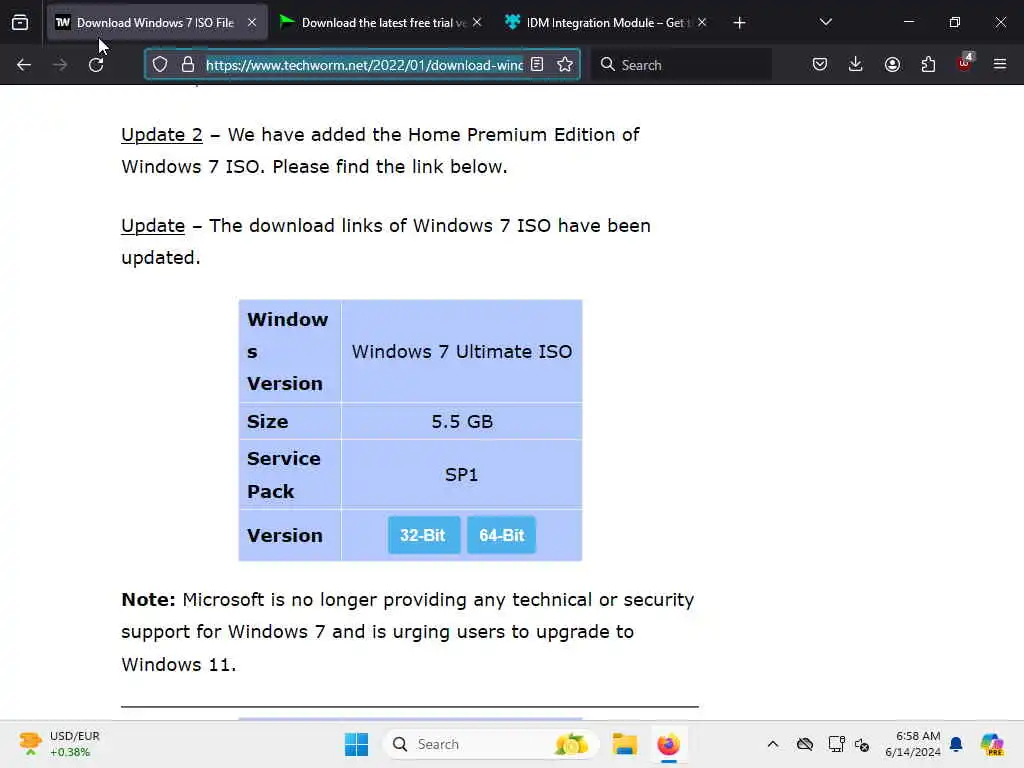Open tracking protection shield icon
Screen dimensions: 1024x768
click(x=160, y=64)
